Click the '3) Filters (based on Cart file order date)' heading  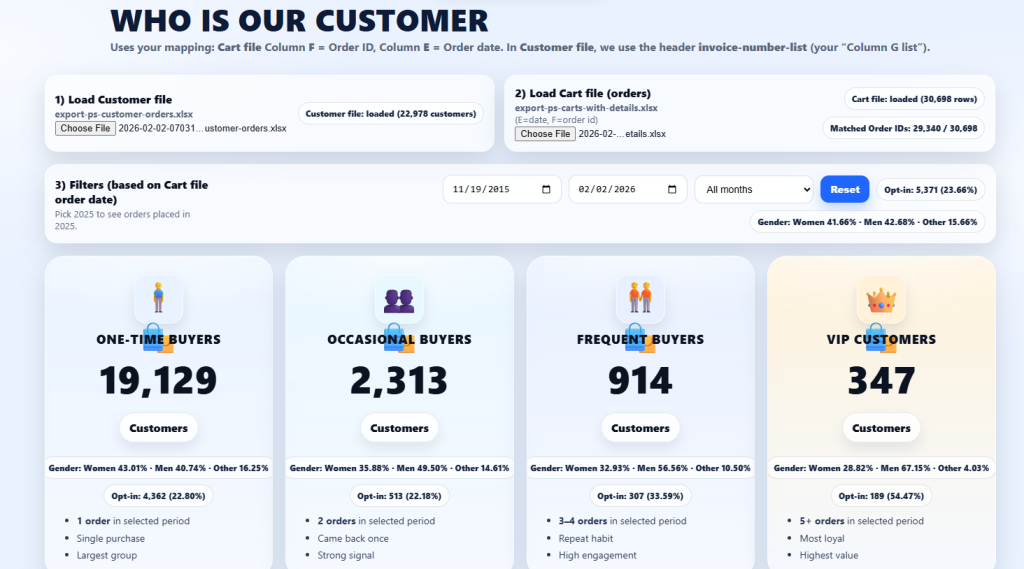[131, 192]
